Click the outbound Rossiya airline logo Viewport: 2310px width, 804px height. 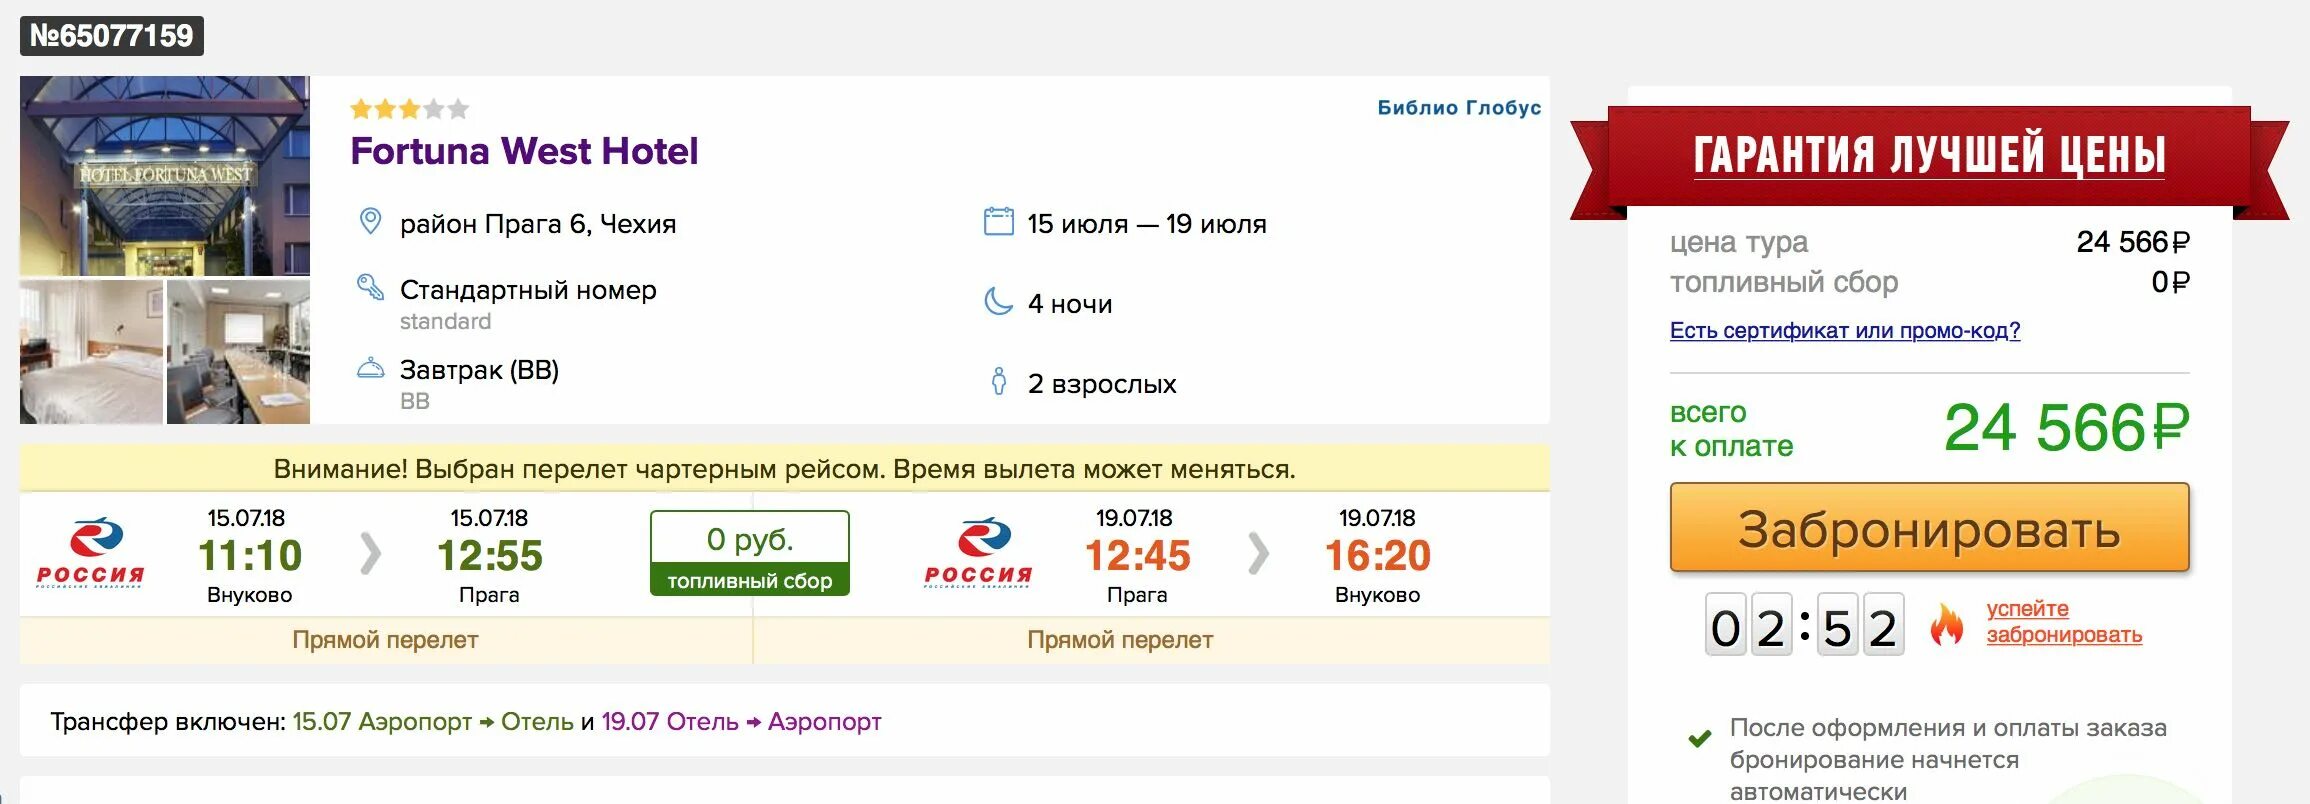point(91,552)
